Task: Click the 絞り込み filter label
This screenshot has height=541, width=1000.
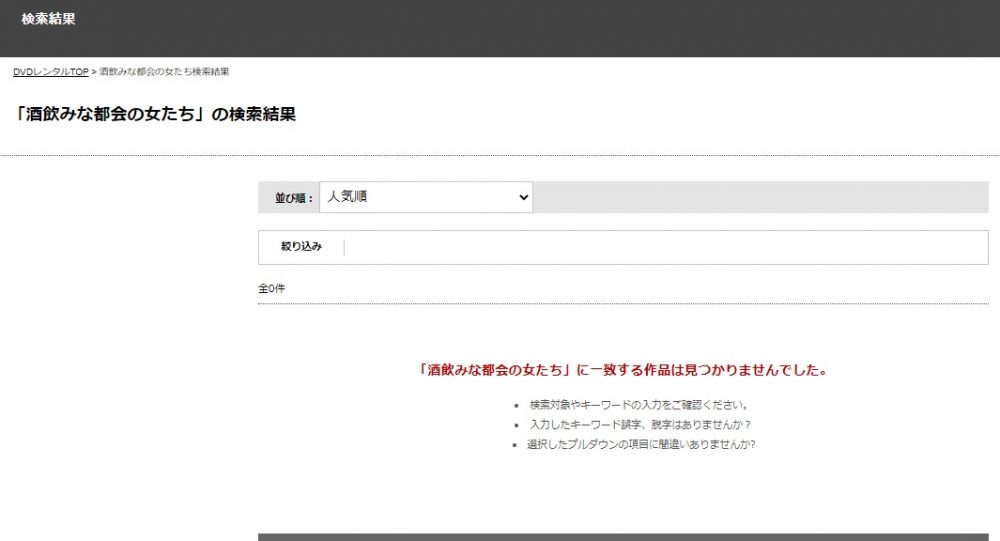Action: point(302,246)
